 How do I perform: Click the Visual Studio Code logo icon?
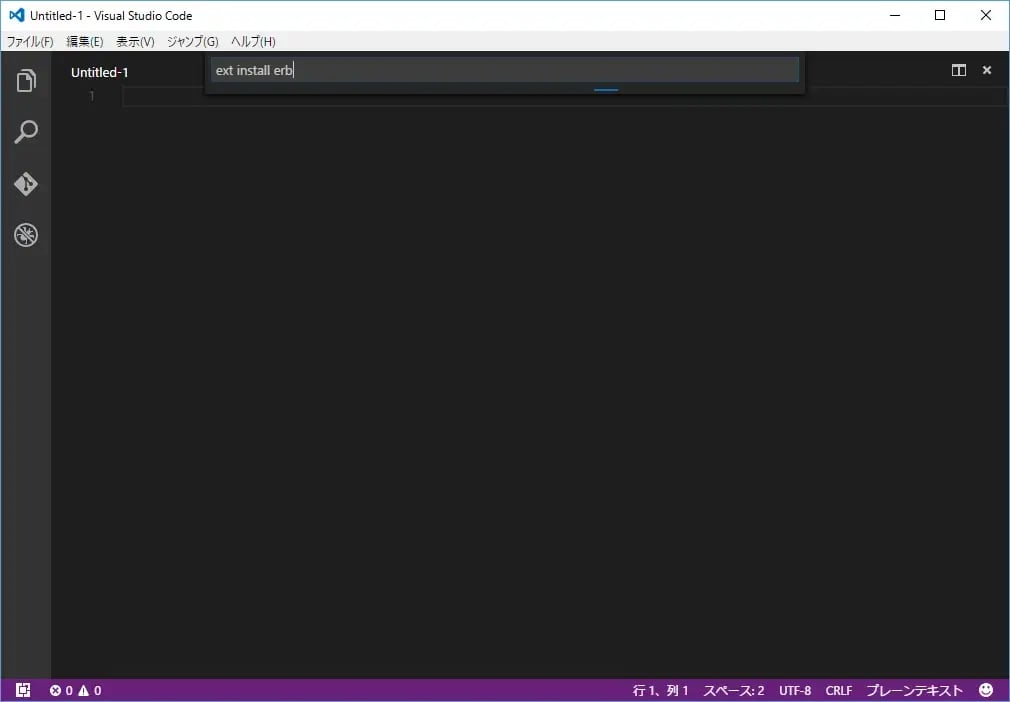click(x=17, y=15)
